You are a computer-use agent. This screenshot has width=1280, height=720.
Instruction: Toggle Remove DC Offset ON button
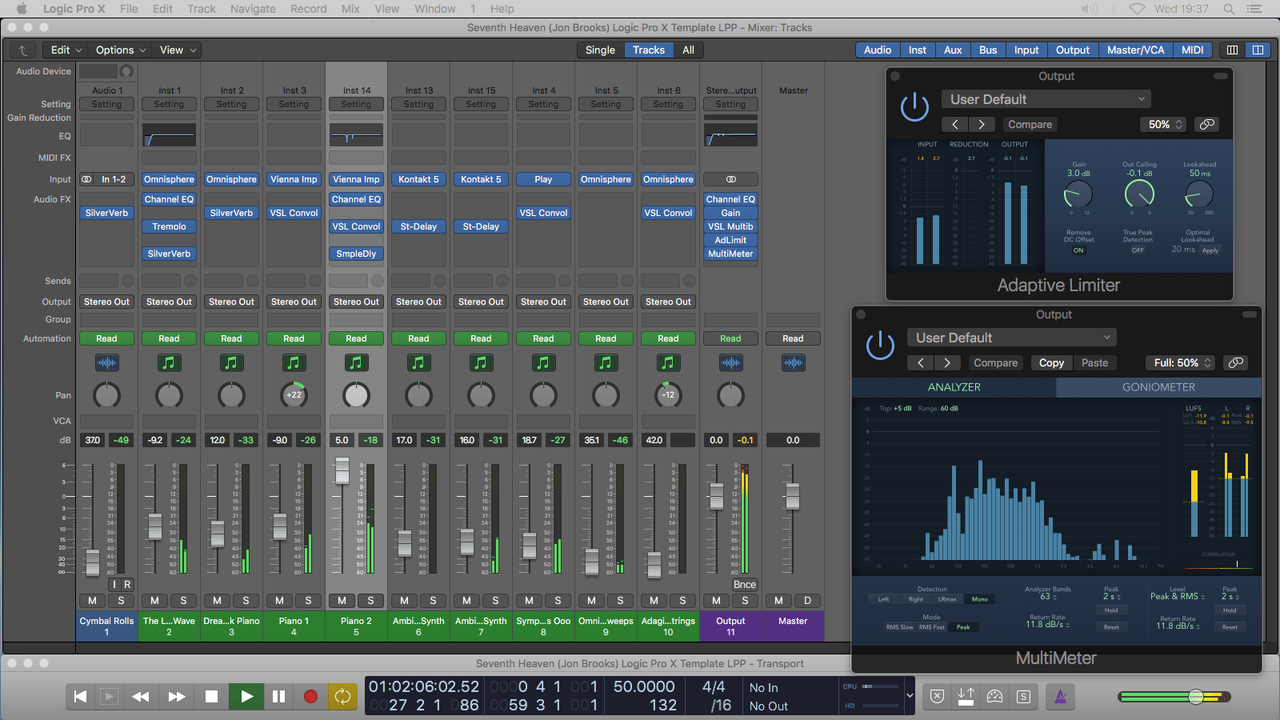point(1079,250)
